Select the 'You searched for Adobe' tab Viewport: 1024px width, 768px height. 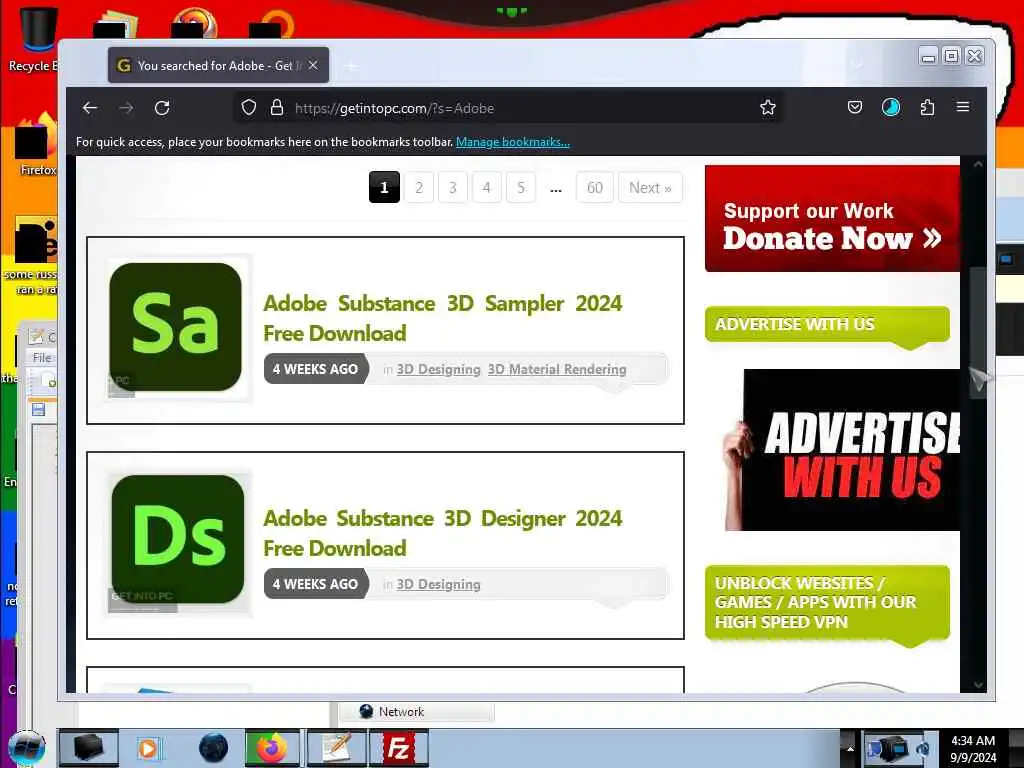218,65
